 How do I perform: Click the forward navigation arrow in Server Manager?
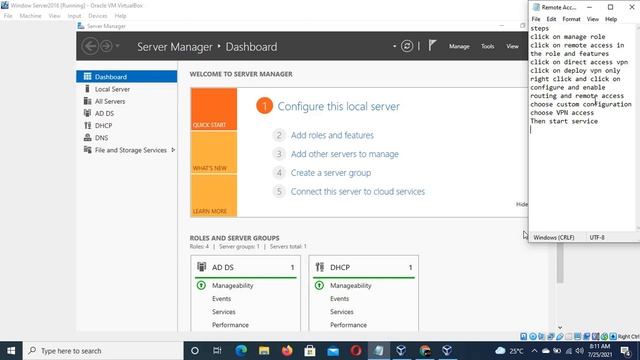[107, 46]
